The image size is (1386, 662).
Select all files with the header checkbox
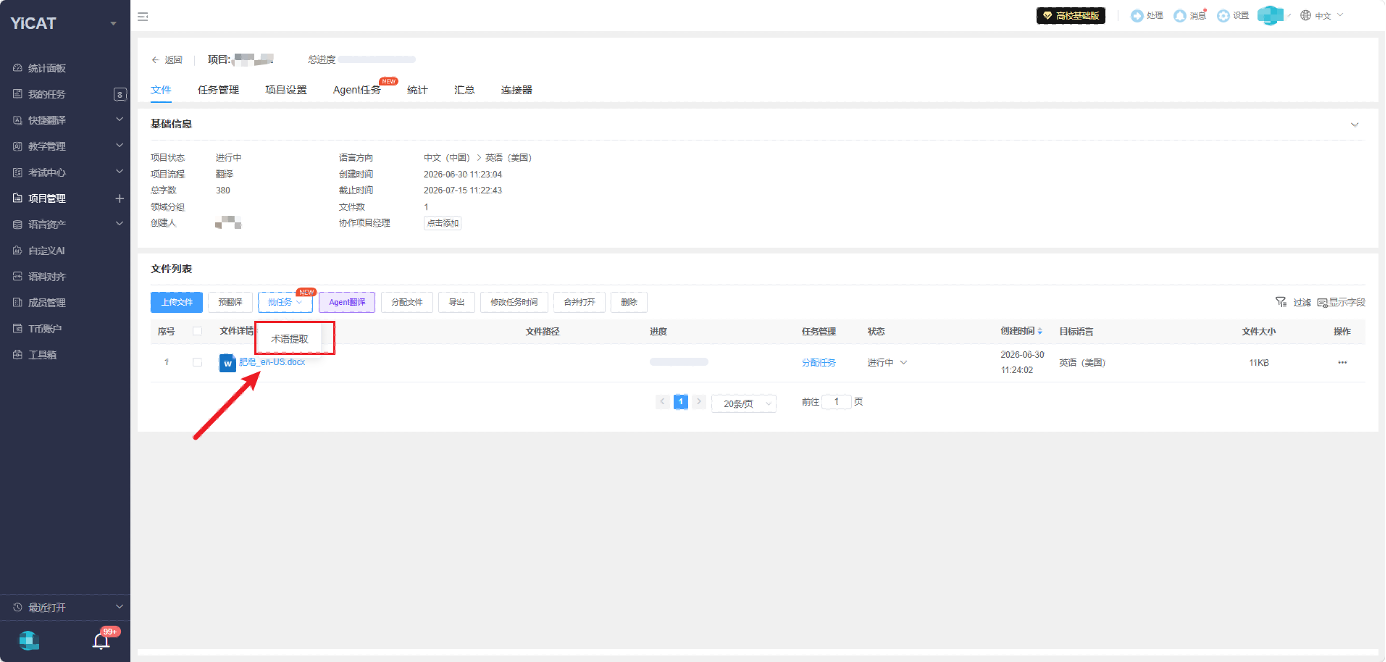pyautogui.click(x=197, y=331)
